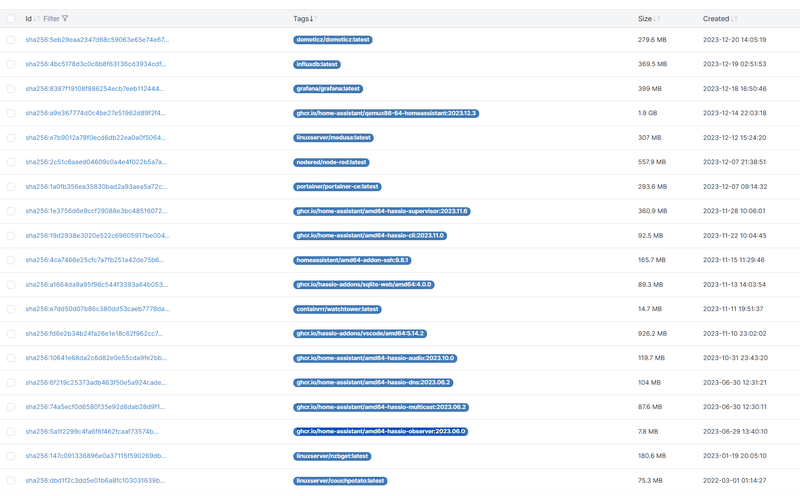800x496 pixels.
Task: Click the Filter funnel icon in header
Action: (x=65, y=18)
